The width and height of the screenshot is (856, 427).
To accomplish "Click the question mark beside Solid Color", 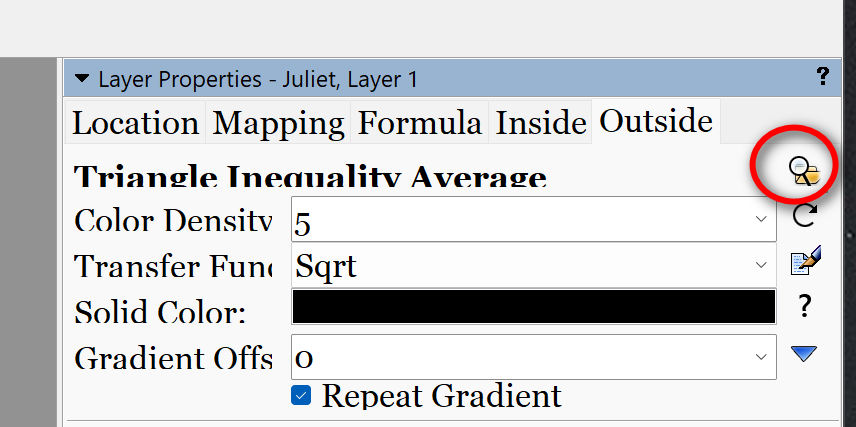I will (804, 306).
